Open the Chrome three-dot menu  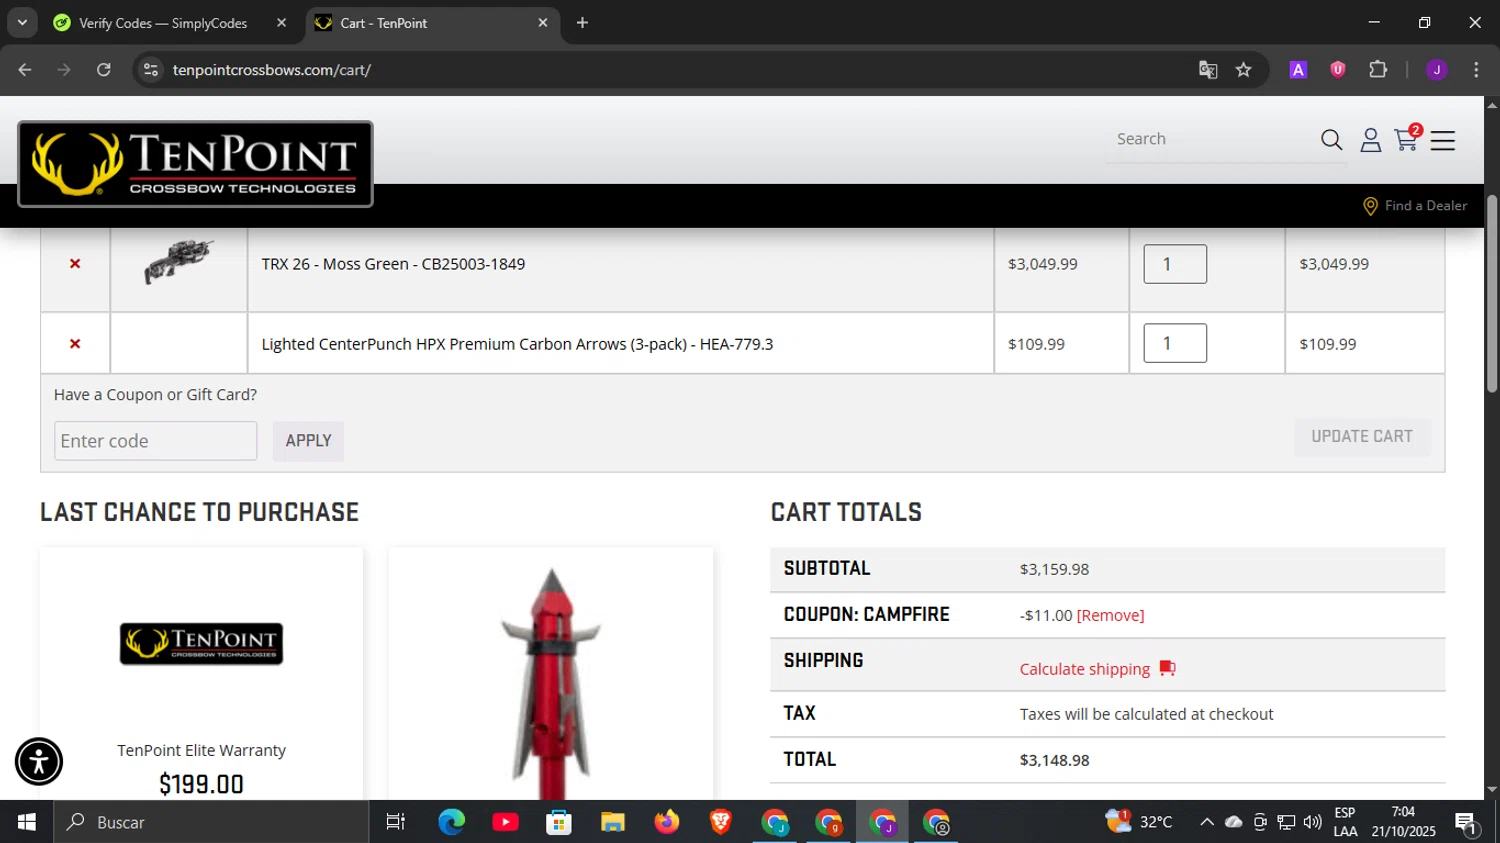pos(1476,70)
